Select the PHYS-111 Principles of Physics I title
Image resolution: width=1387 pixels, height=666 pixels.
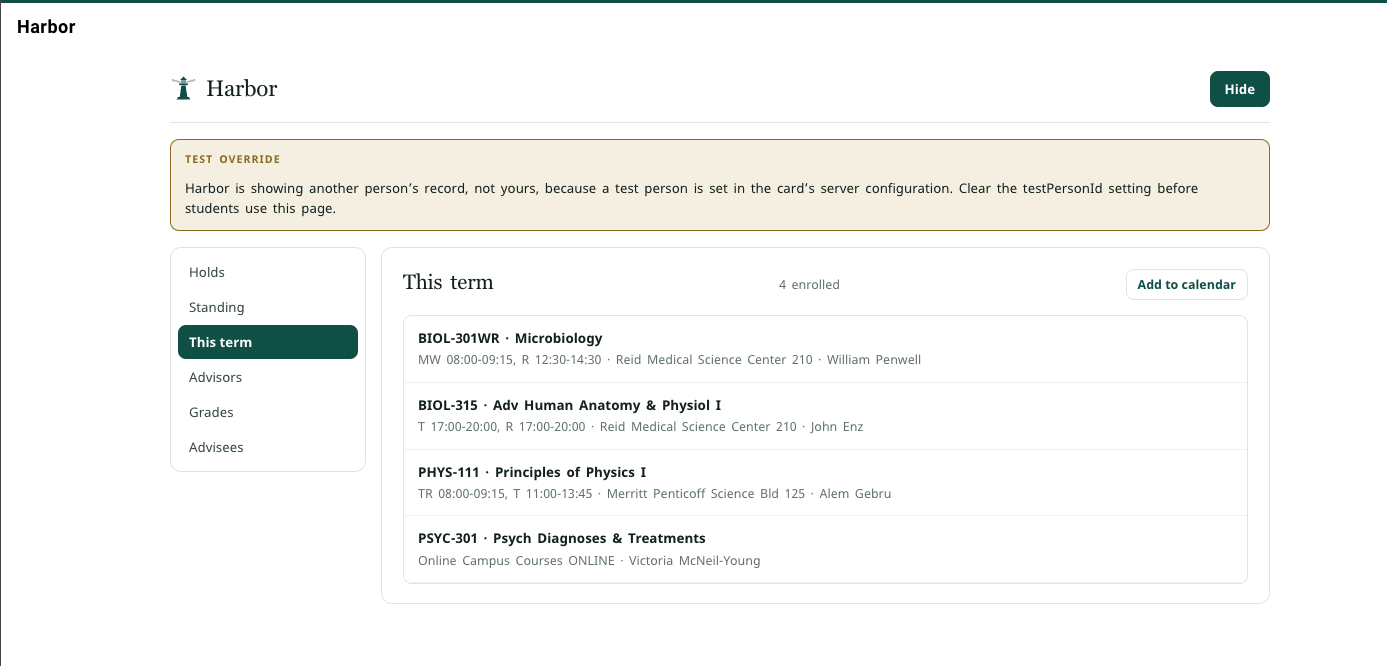(x=532, y=472)
